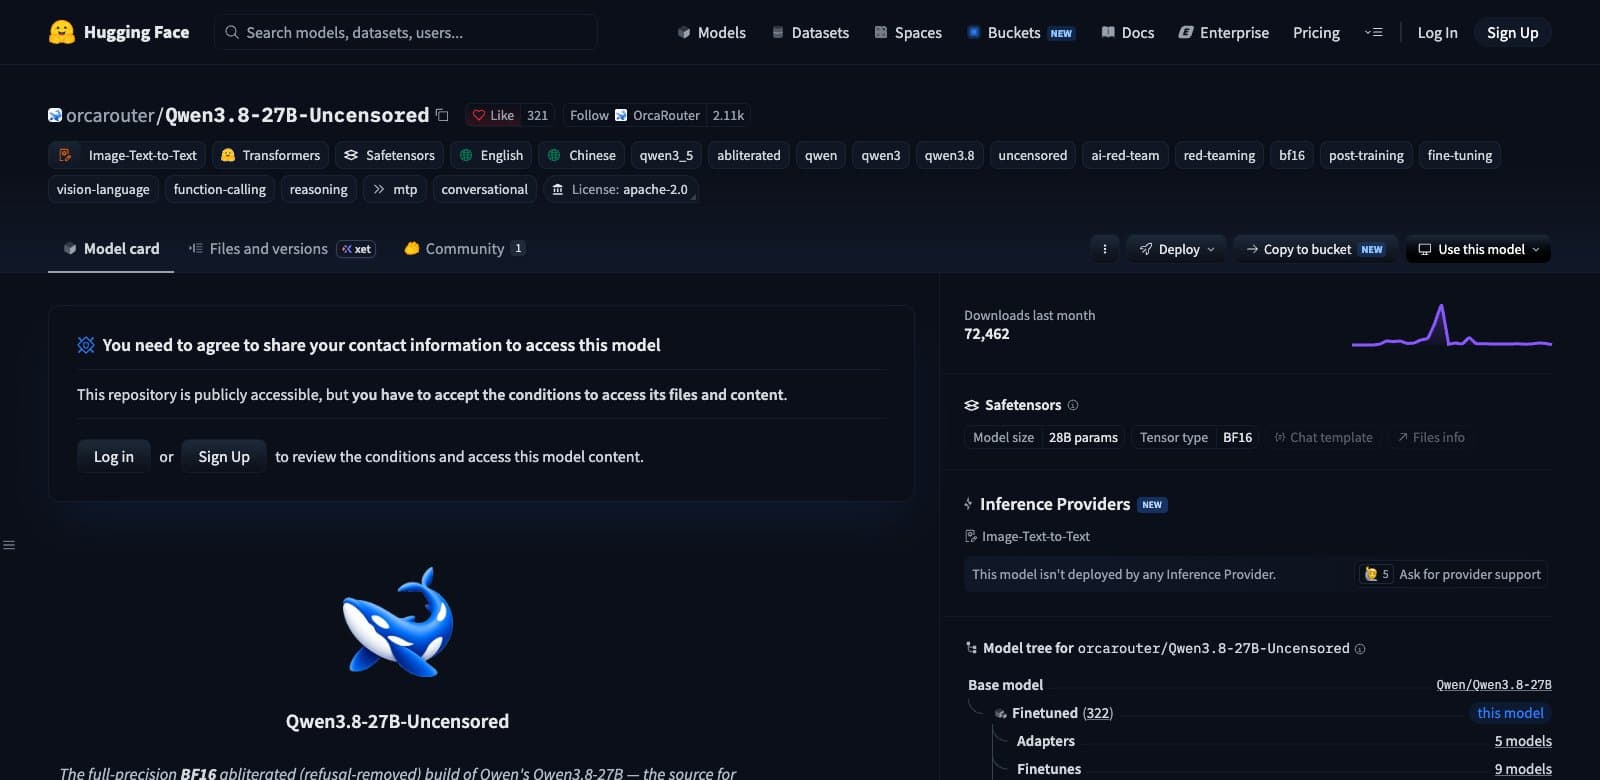Open Models in the top navigation

pyautogui.click(x=711, y=32)
